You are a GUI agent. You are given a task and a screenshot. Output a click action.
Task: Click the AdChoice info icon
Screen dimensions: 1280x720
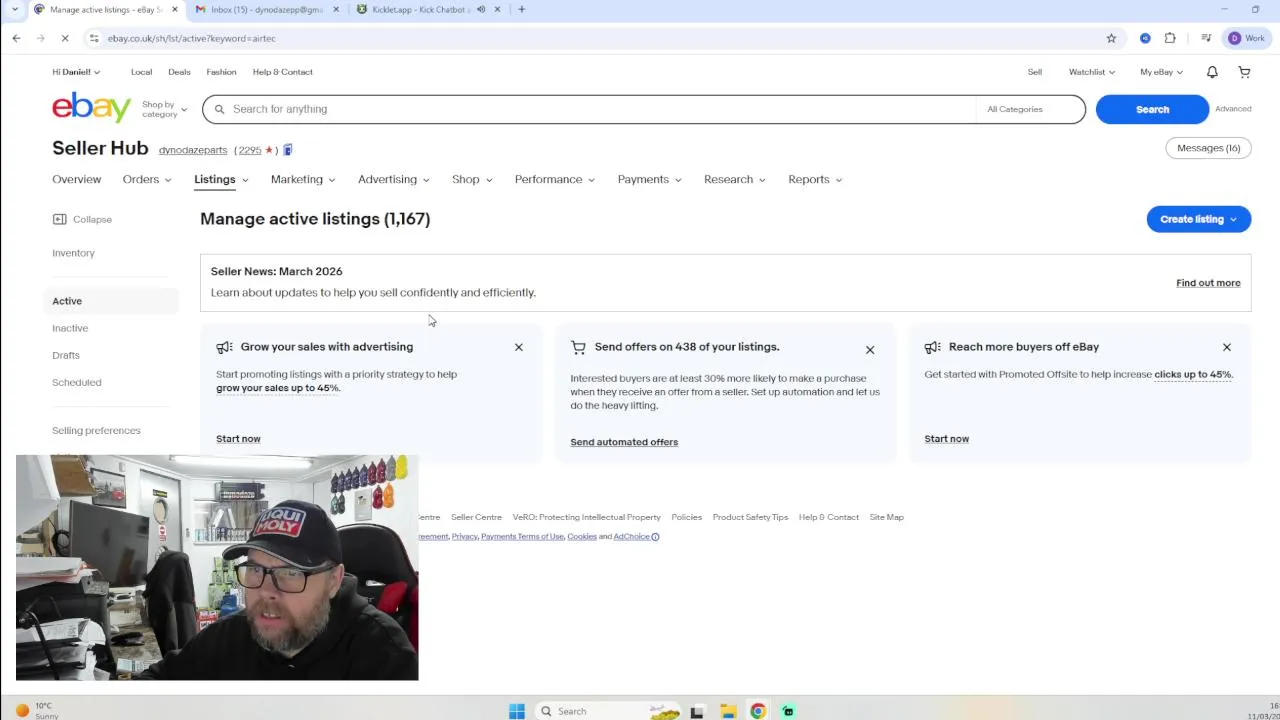click(x=655, y=537)
